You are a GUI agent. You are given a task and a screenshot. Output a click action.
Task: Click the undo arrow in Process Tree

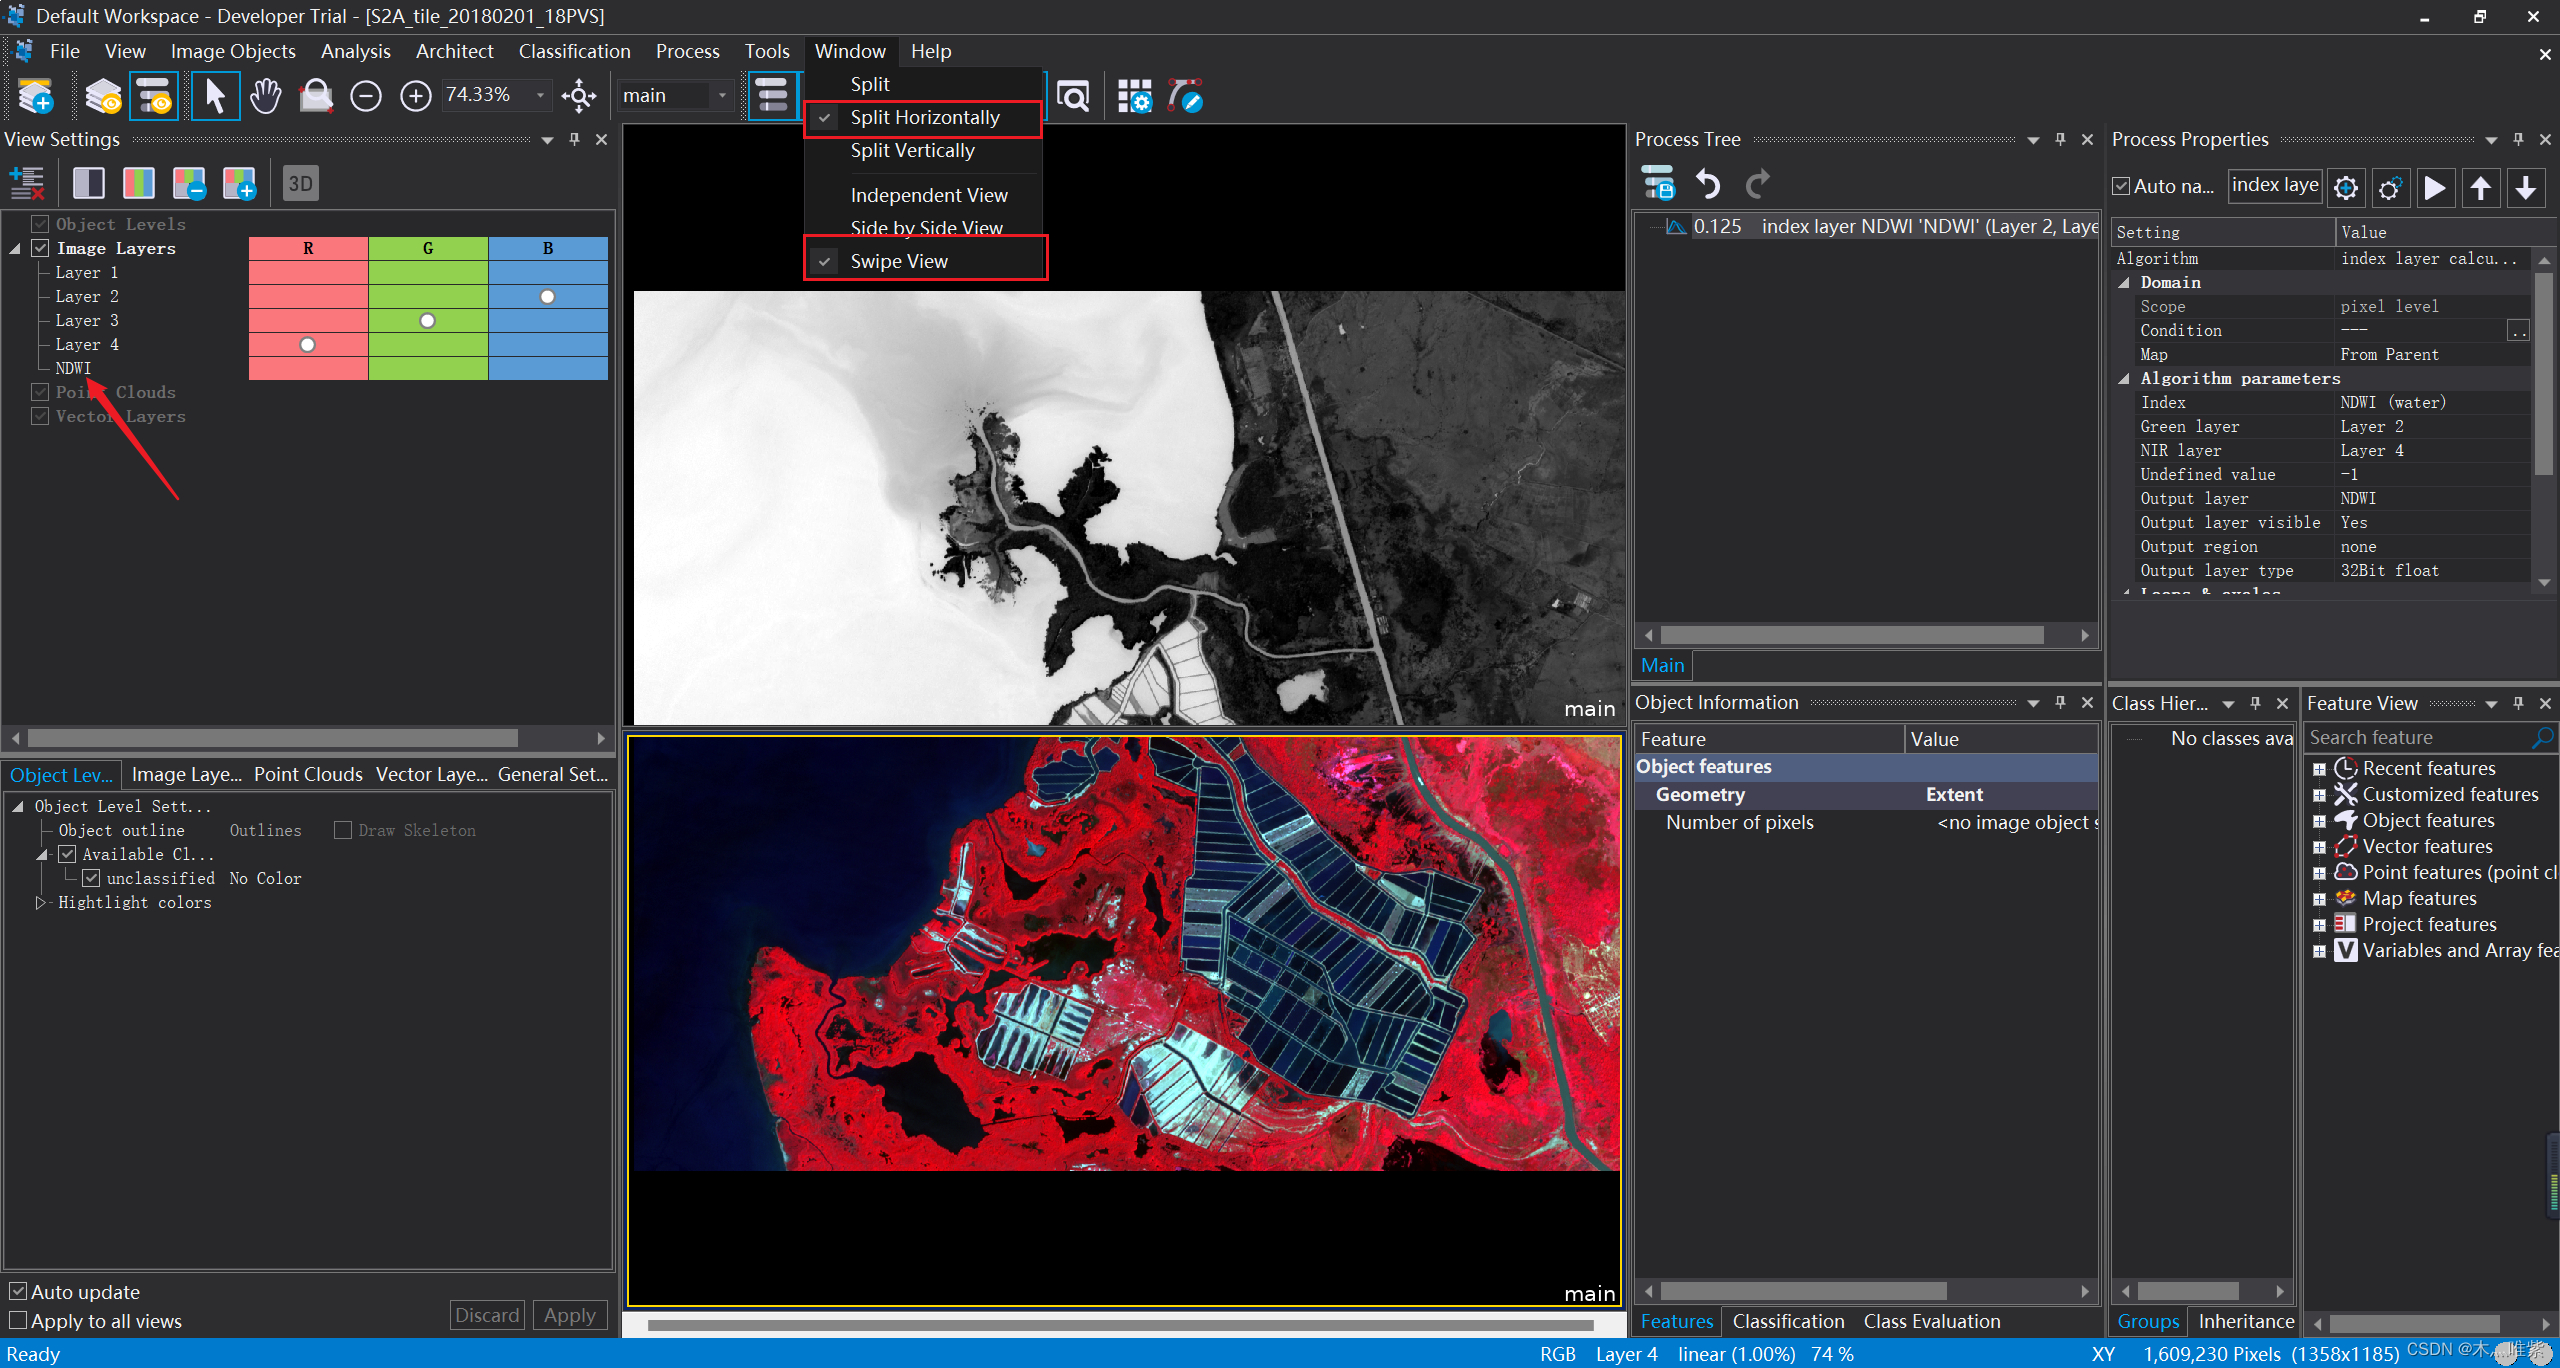click(x=1708, y=184)
